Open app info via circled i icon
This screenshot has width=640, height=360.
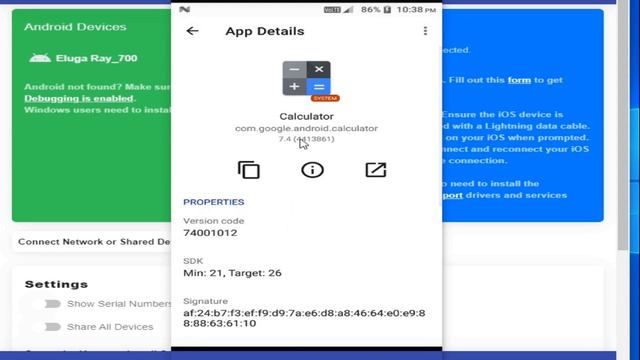tap(312, 170)
